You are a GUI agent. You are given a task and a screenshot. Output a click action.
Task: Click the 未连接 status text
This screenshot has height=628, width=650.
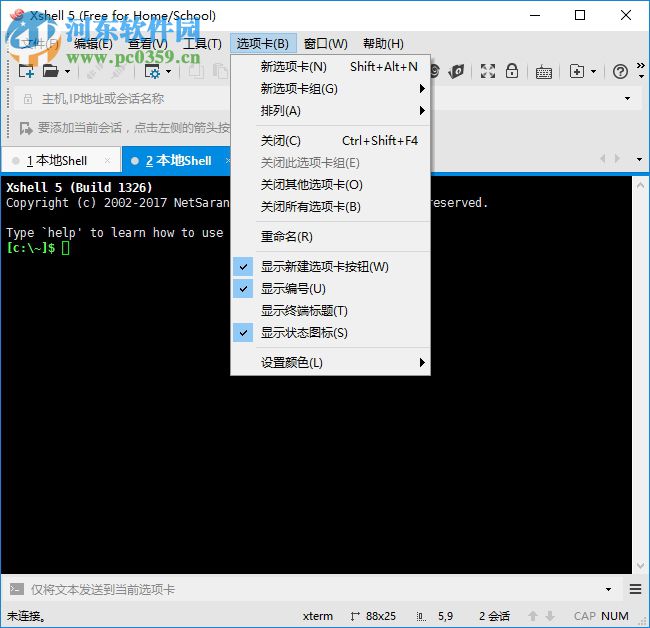click(25, 616)
